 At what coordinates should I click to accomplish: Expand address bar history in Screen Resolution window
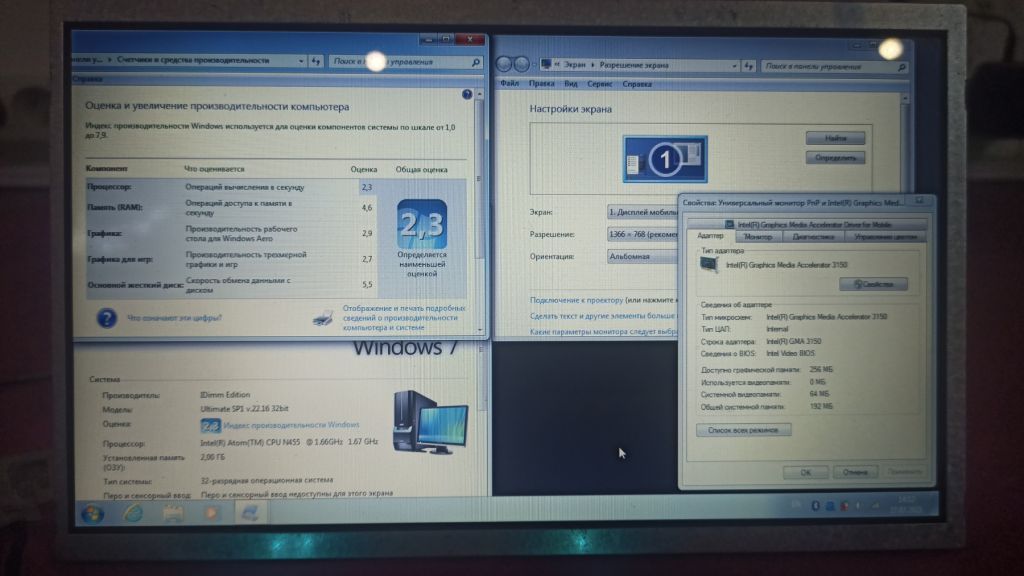735,66
